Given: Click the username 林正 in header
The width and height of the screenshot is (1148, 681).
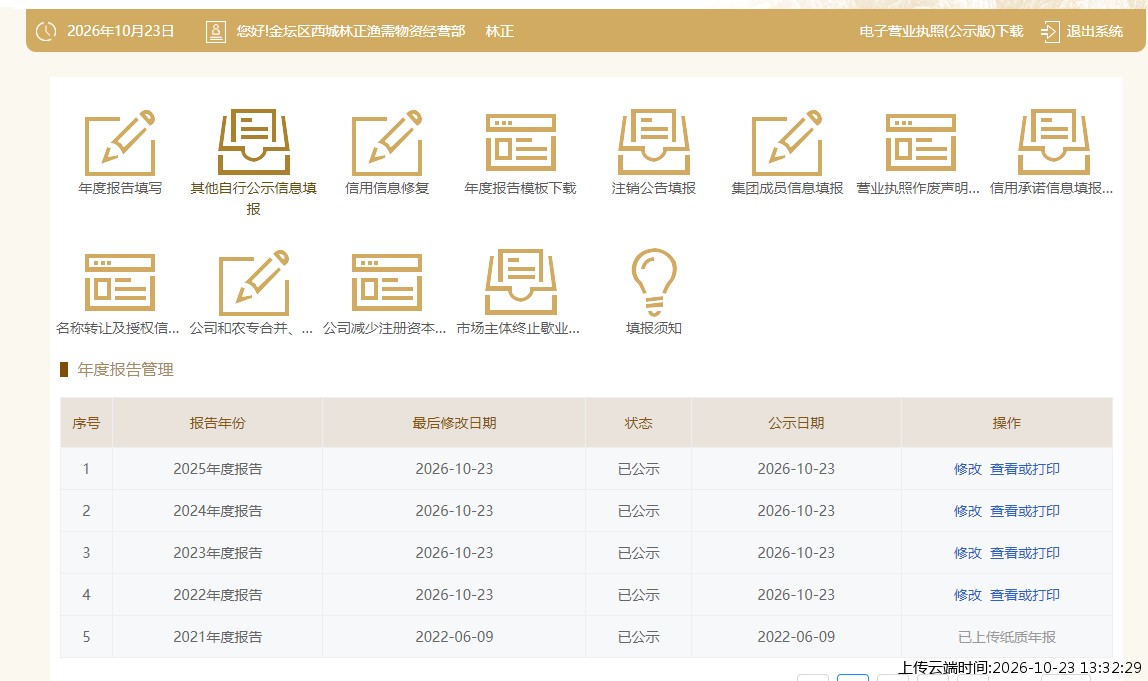Looking at the screenshot, I should pos(499,31).
